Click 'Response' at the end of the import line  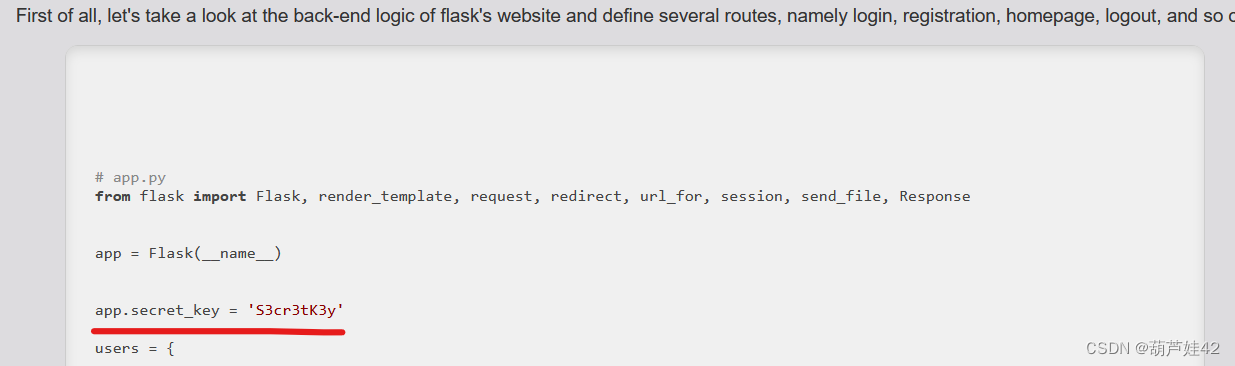(x=935, y=197)
